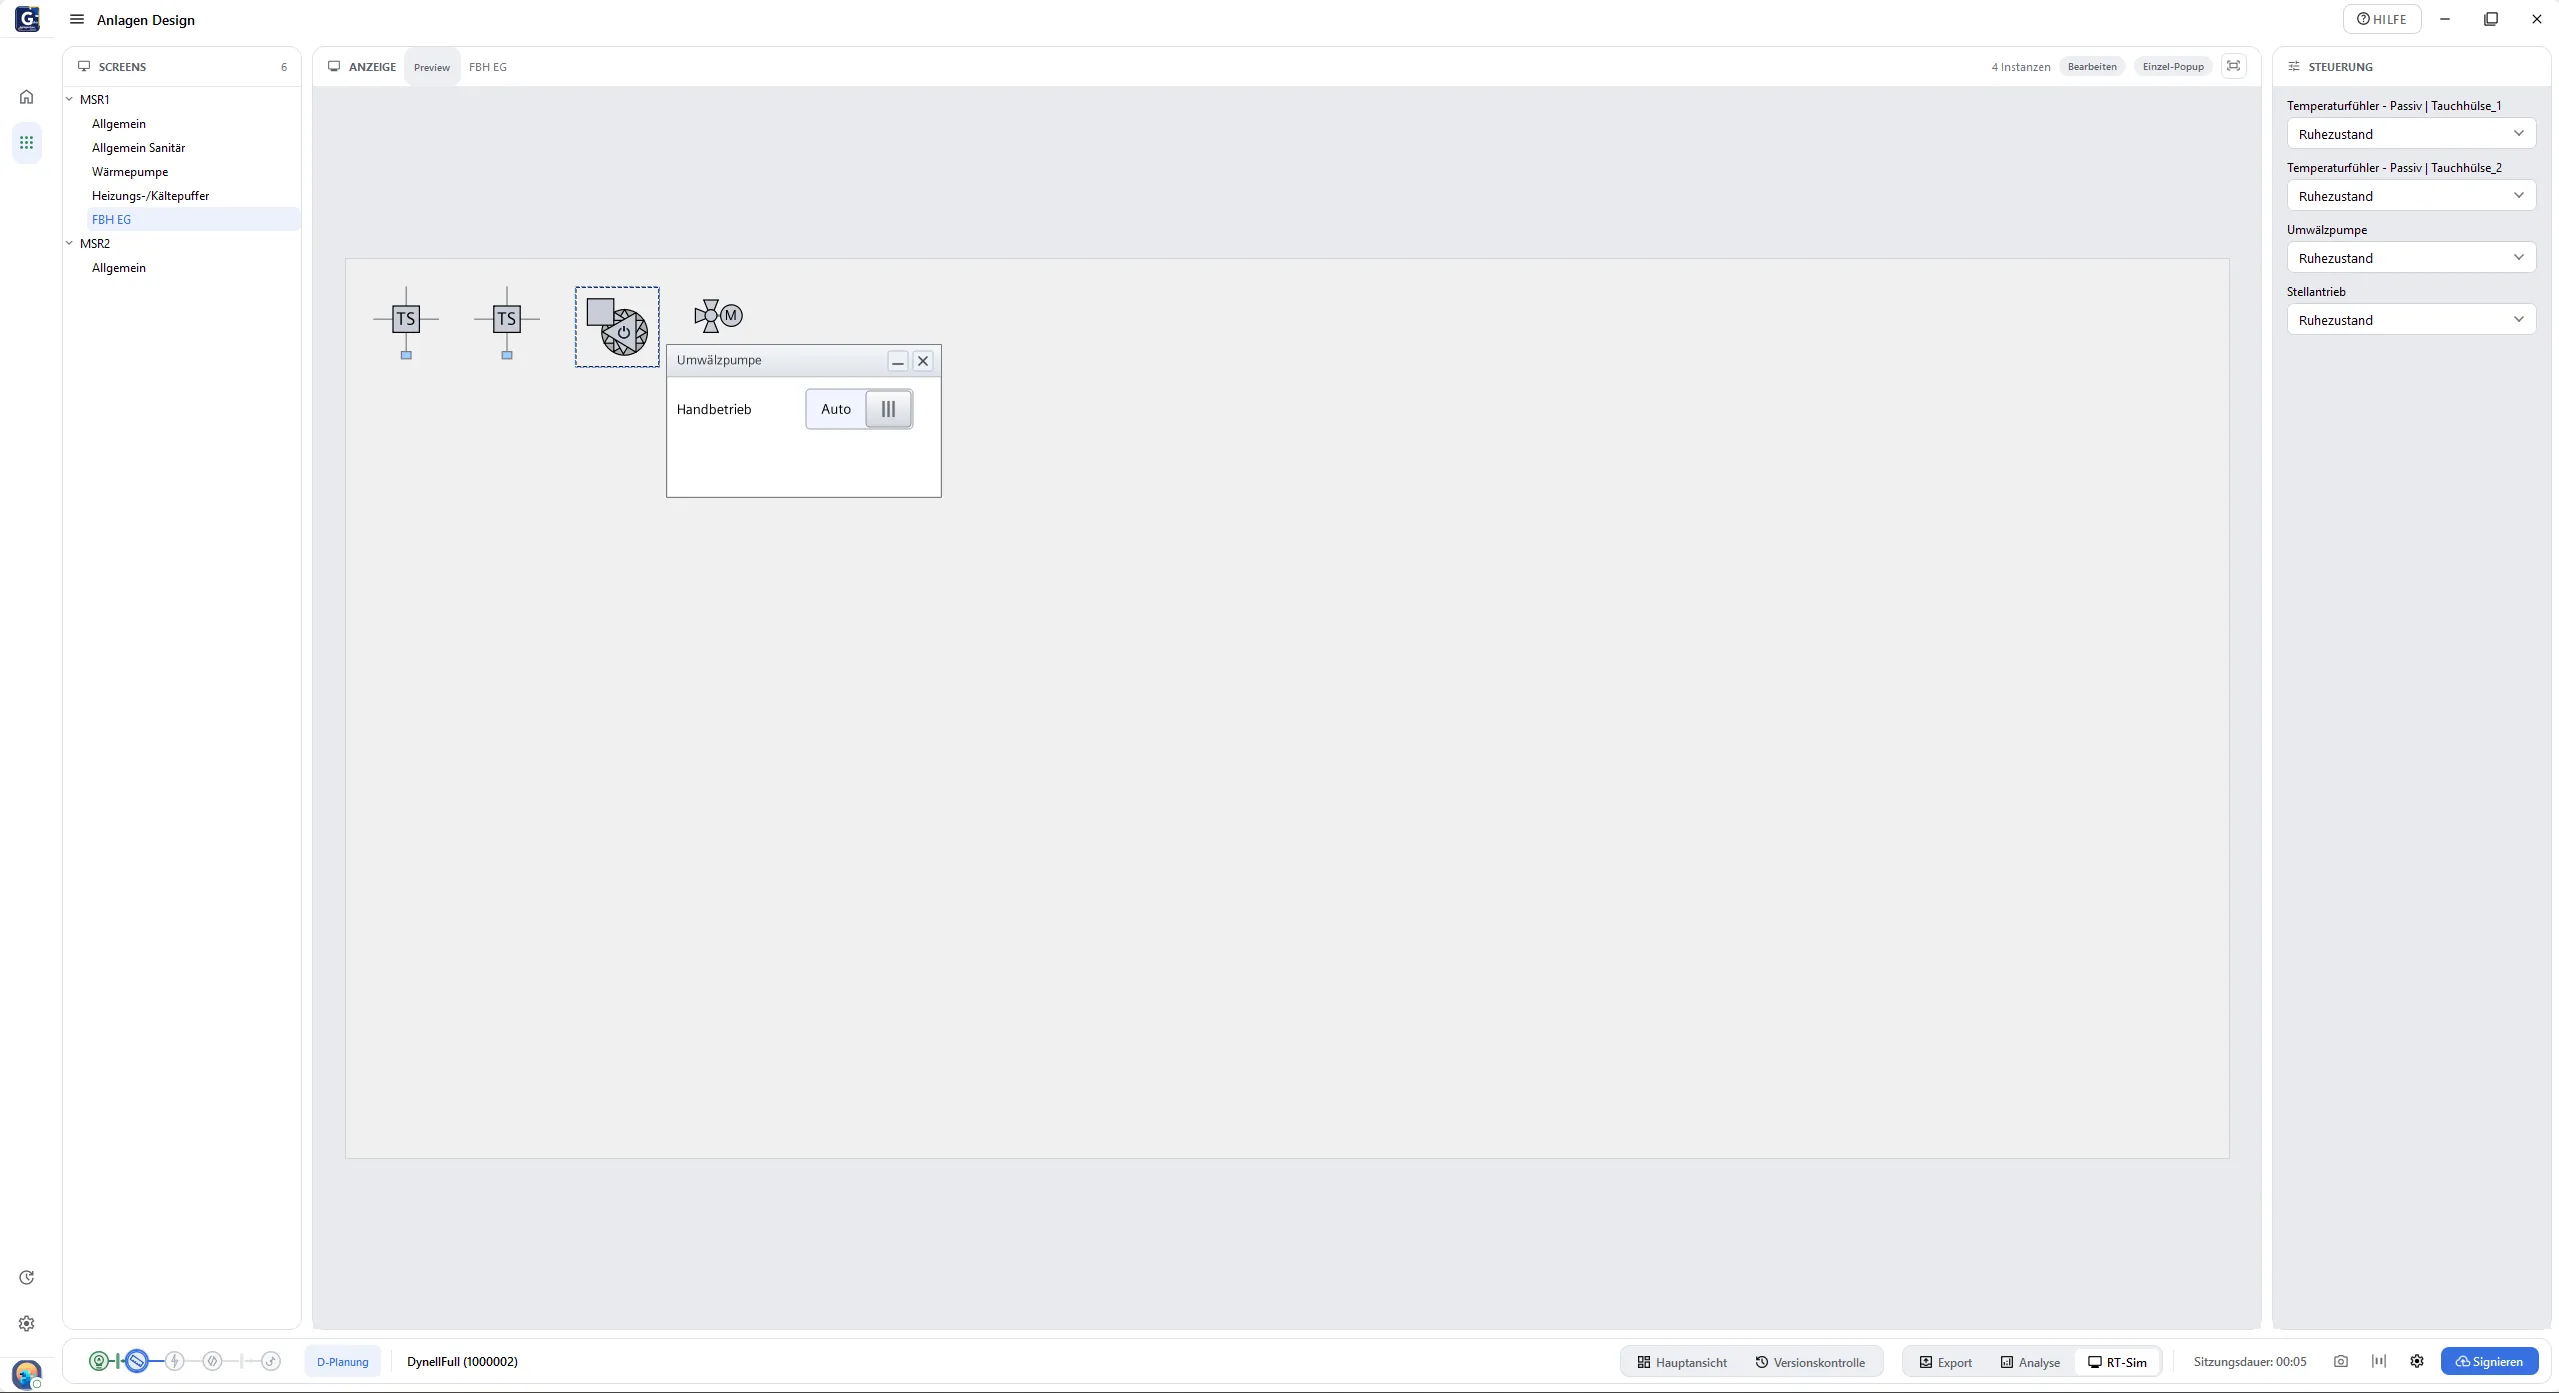Switch to Preview tab

[x=432, y=67]
